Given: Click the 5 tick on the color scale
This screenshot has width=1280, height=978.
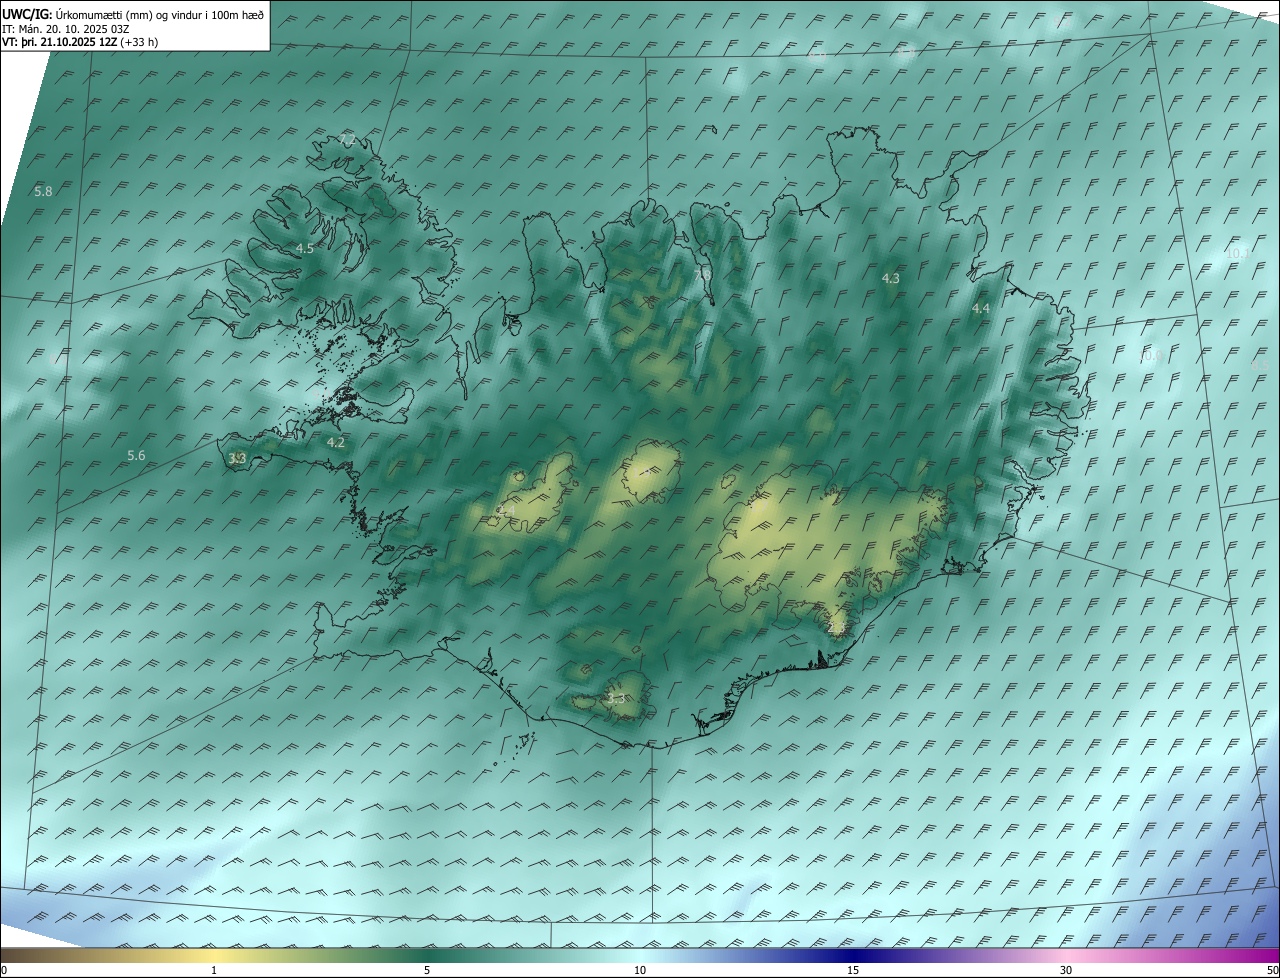Looking at the screenshot, I should 427,970.
